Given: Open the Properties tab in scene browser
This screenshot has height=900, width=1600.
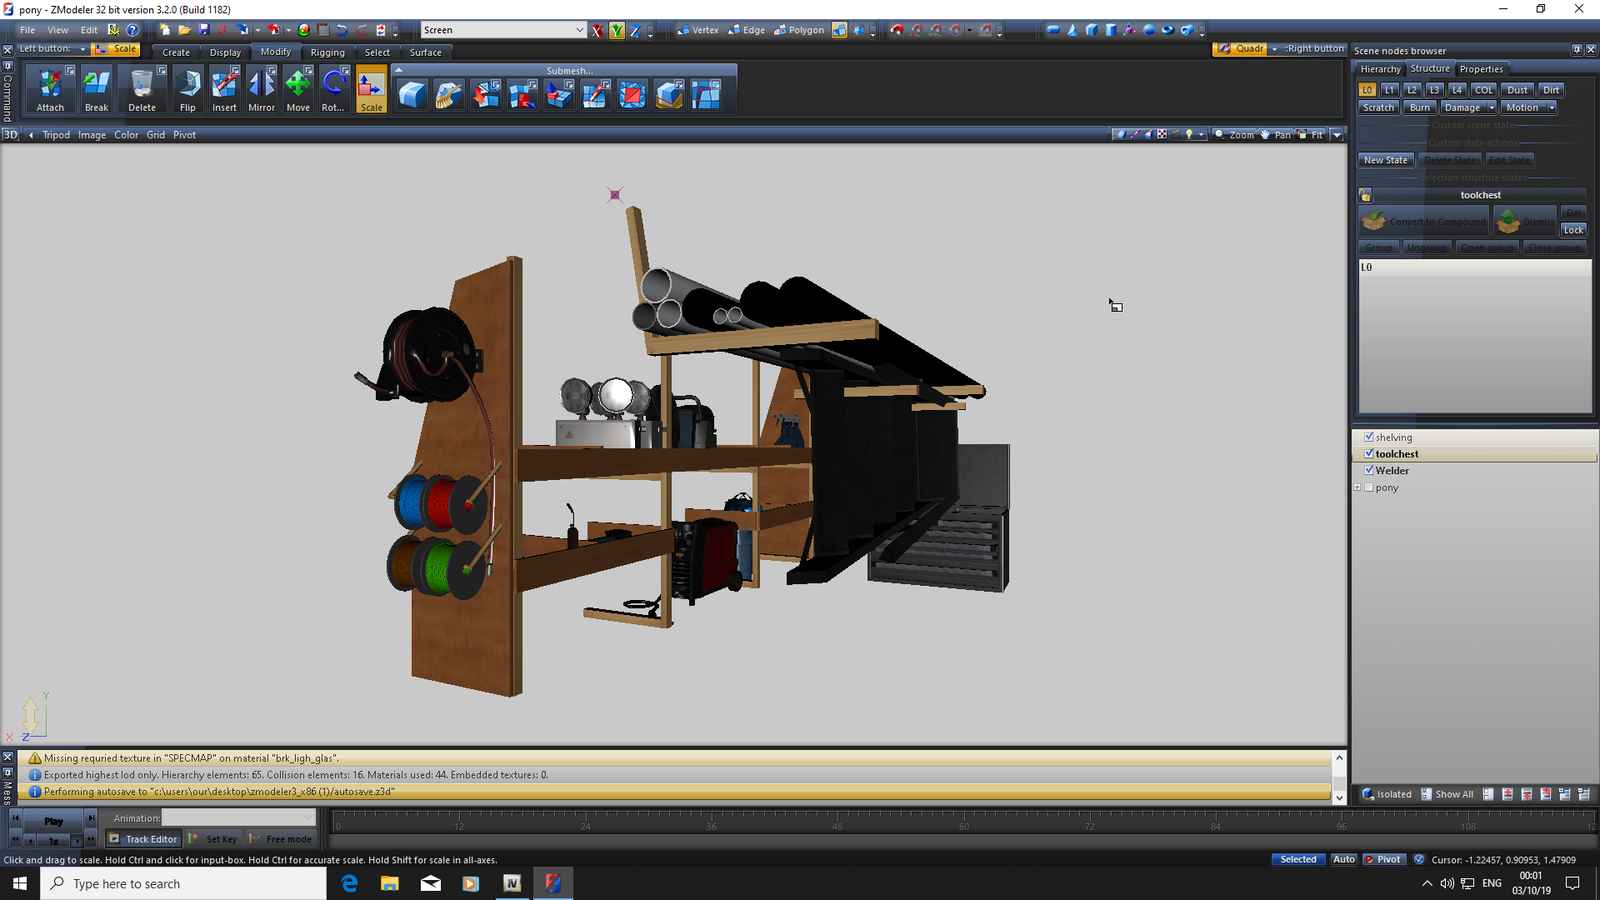Looking at the screenshot, I should 1480,69.
